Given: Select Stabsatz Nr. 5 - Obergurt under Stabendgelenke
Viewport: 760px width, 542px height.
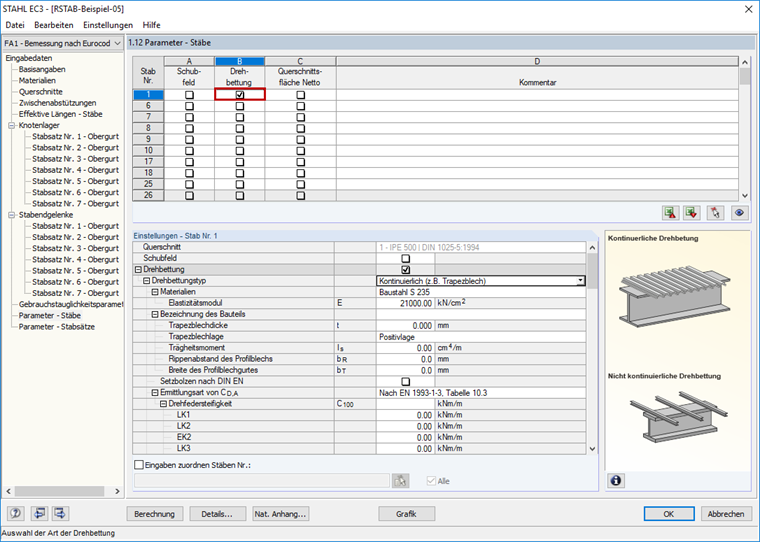Looking at the screenshot, I should point(76,271).
